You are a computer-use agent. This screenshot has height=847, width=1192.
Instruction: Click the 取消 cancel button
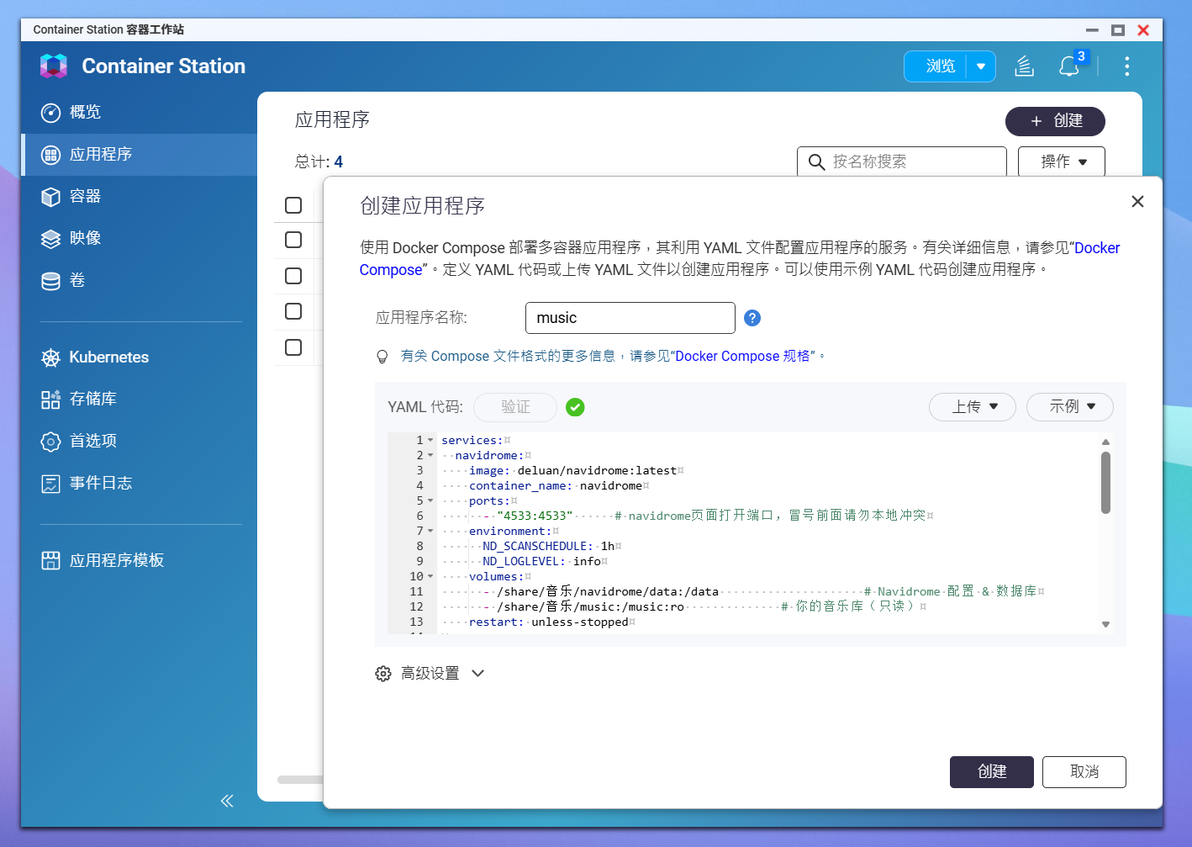coord(1084,772)
